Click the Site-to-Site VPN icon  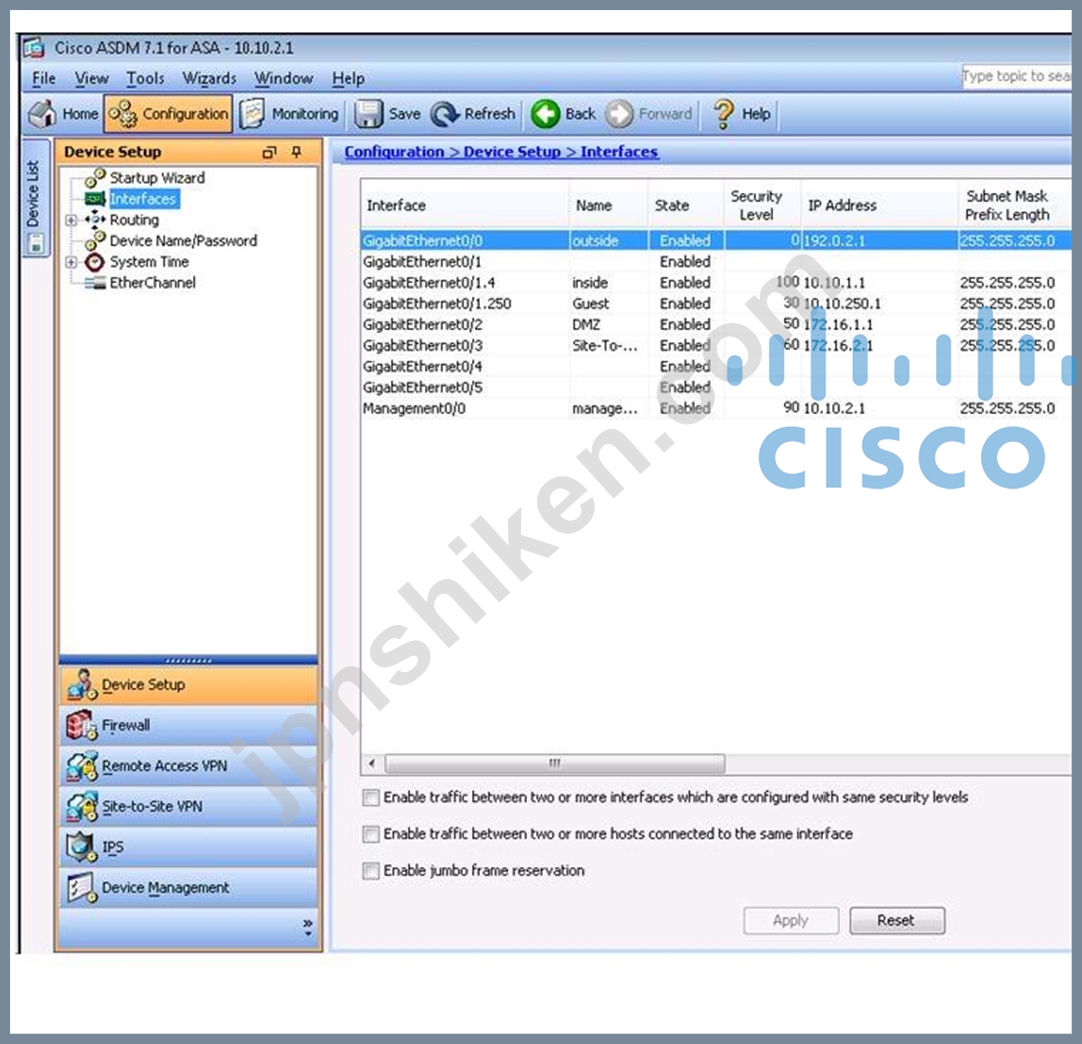point(81,807)
